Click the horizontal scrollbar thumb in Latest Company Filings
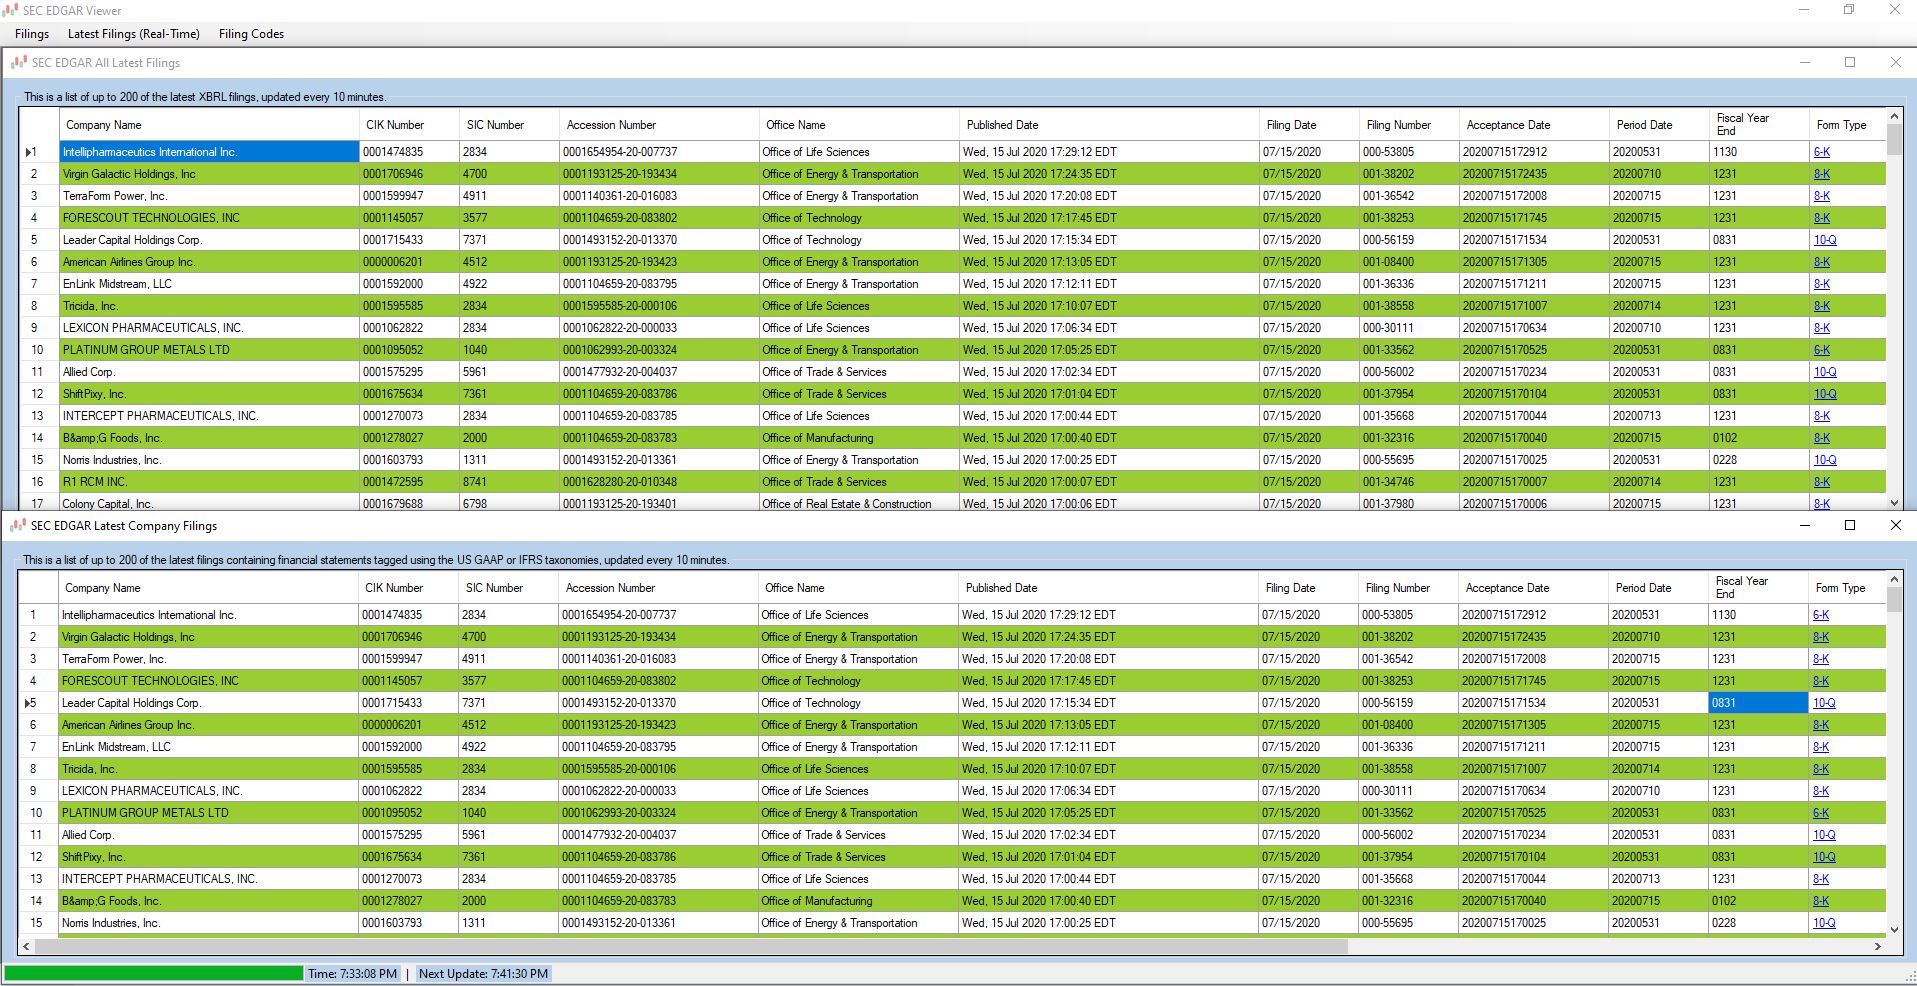 [691, 946]
